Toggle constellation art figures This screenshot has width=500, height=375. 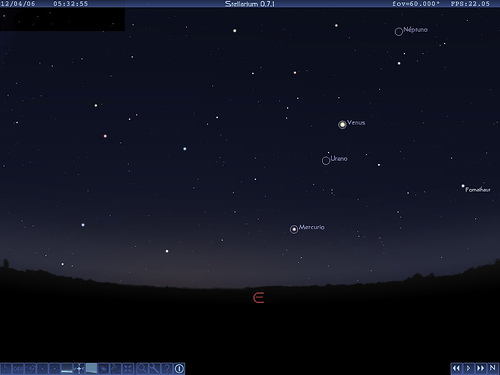[30, 369]
